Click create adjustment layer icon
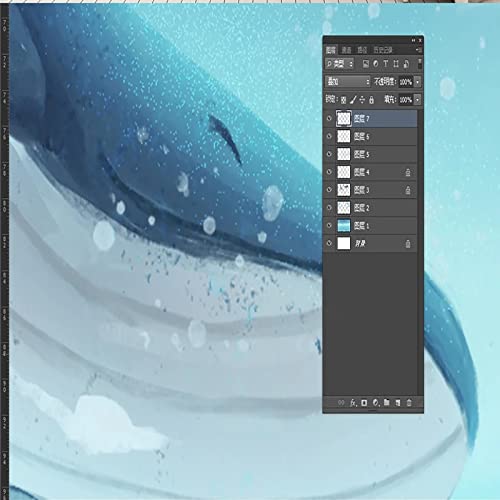 [x=376, y=403]
